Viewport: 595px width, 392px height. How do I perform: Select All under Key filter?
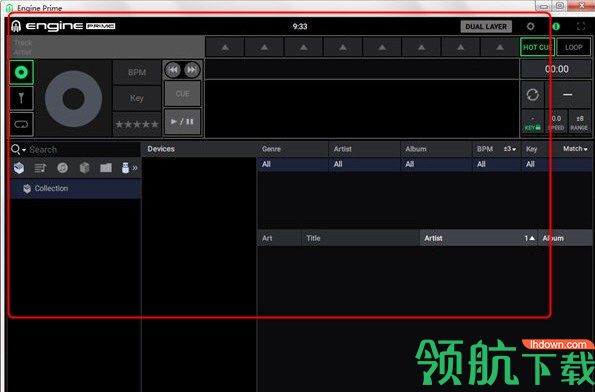557,164
